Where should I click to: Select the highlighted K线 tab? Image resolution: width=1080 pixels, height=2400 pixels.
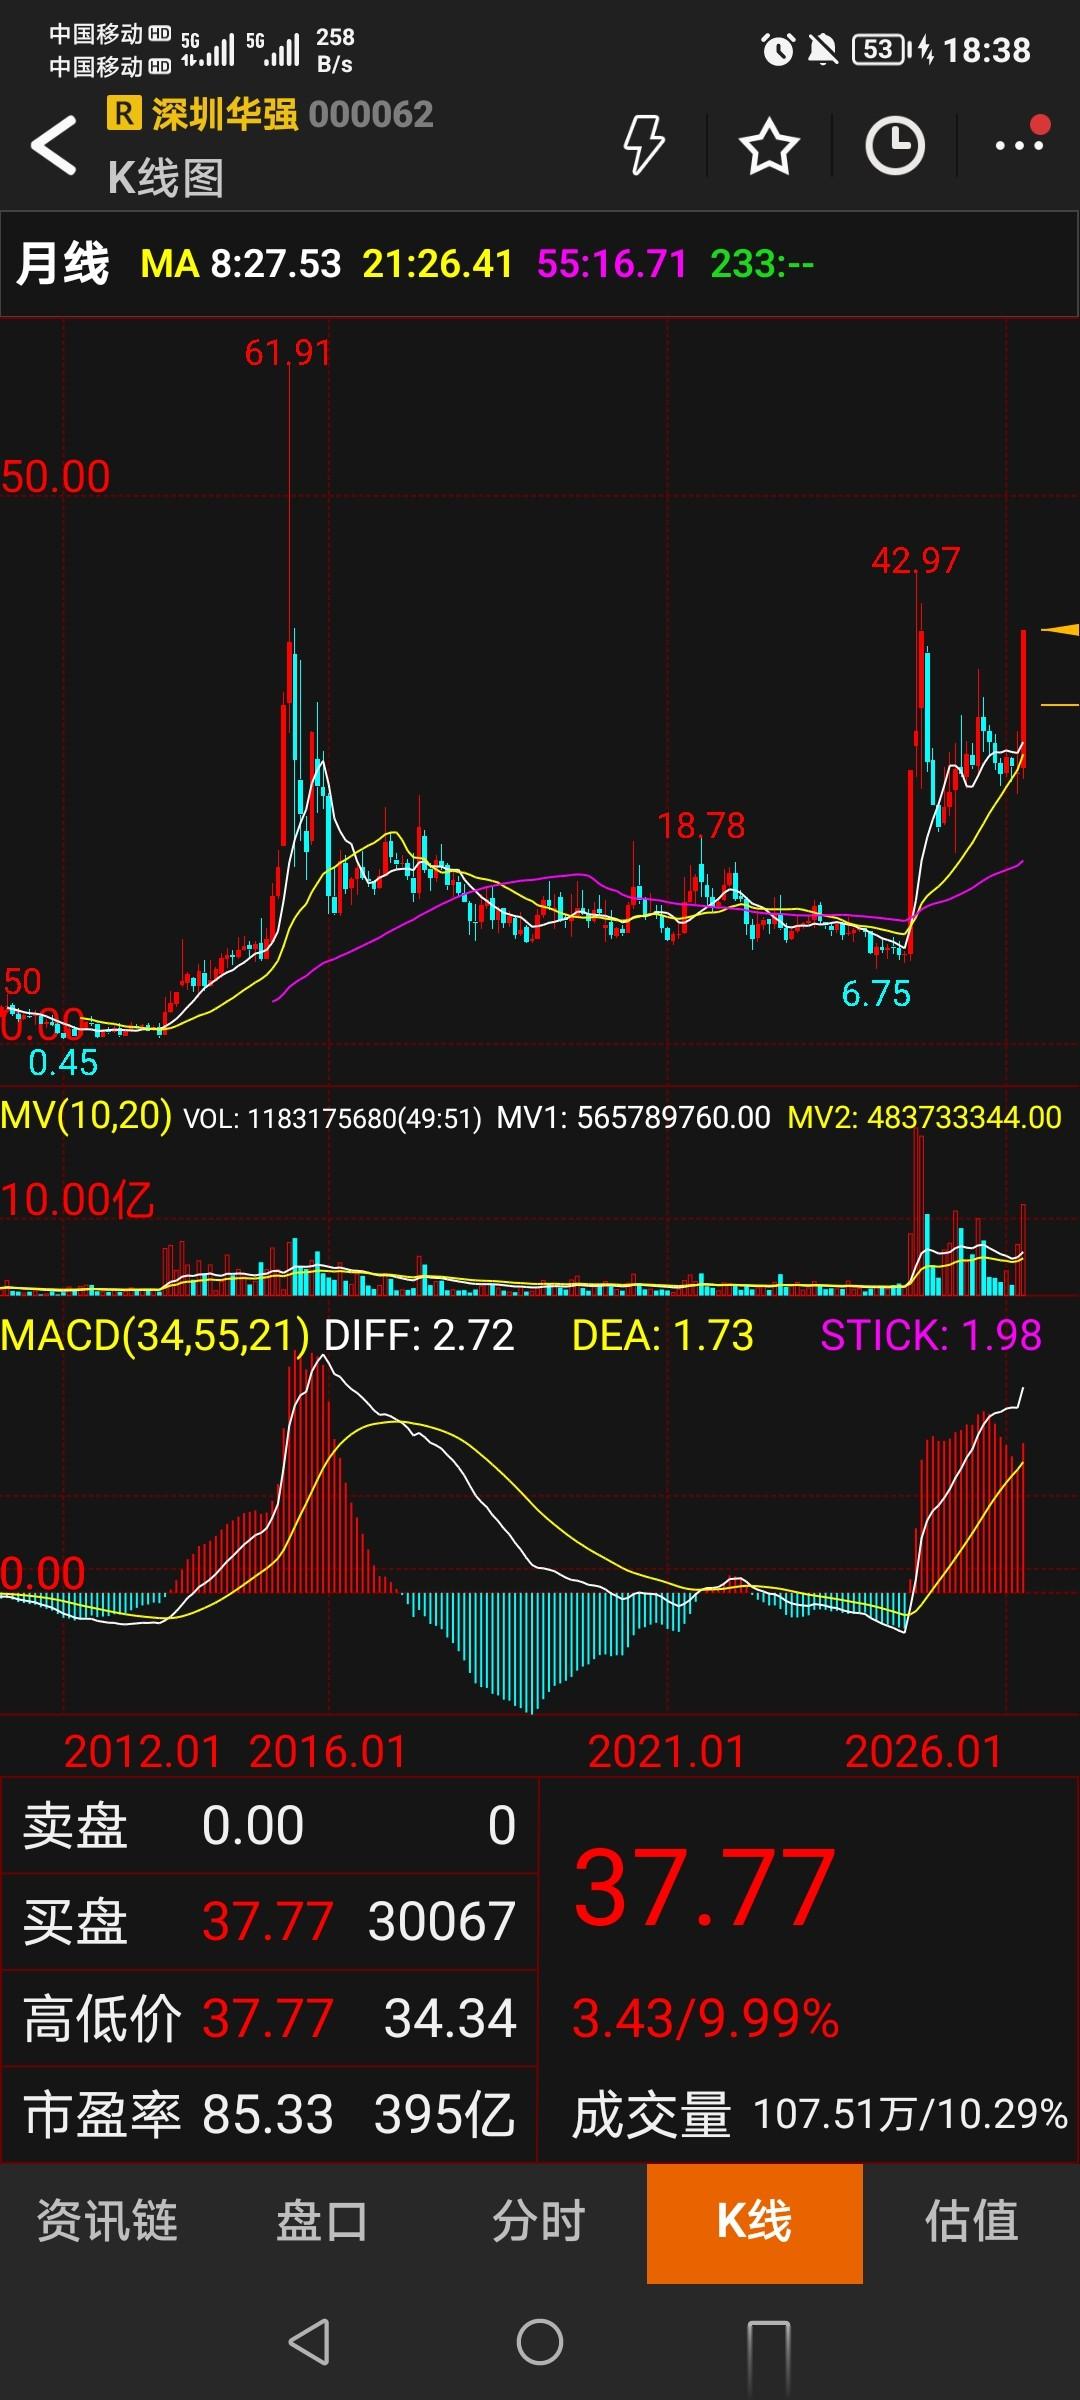(755, 2222)
